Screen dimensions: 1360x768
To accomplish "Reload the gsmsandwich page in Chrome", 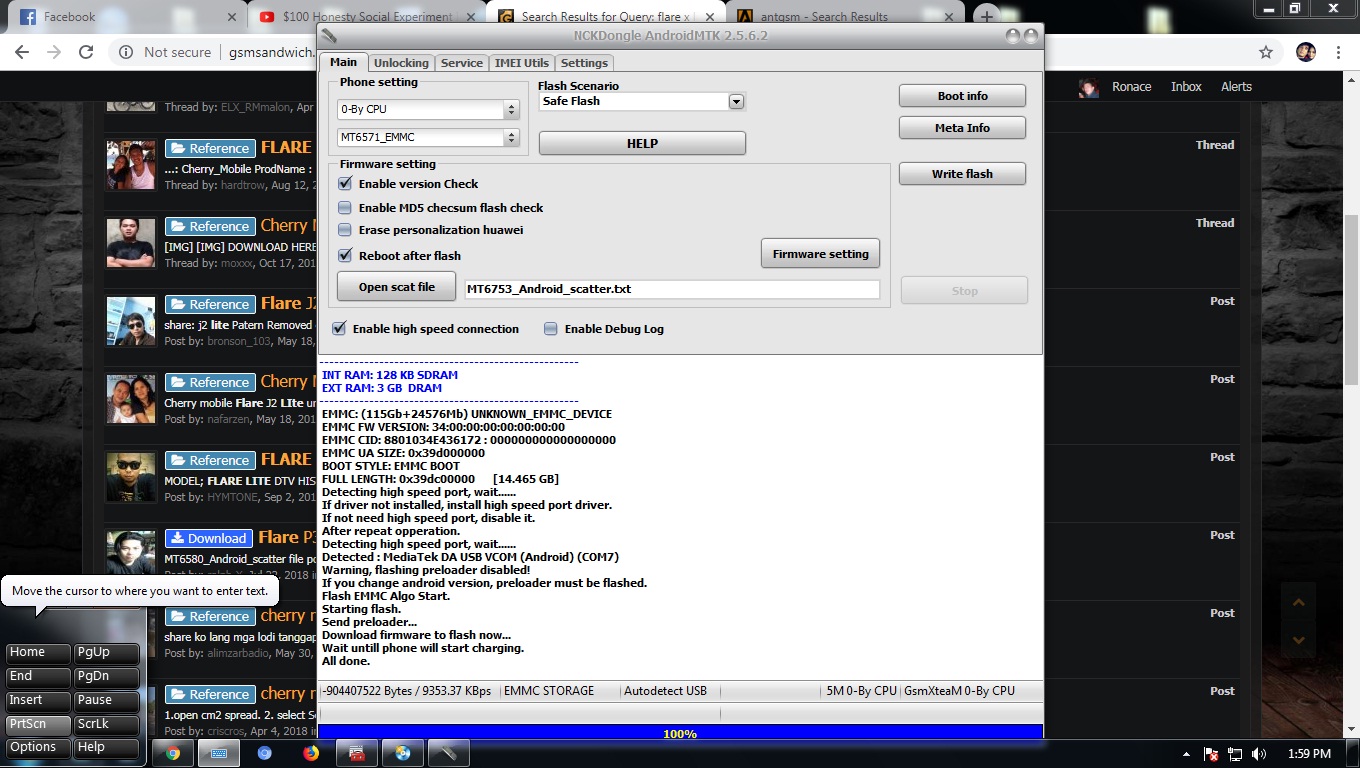I will tap(86, 52).
